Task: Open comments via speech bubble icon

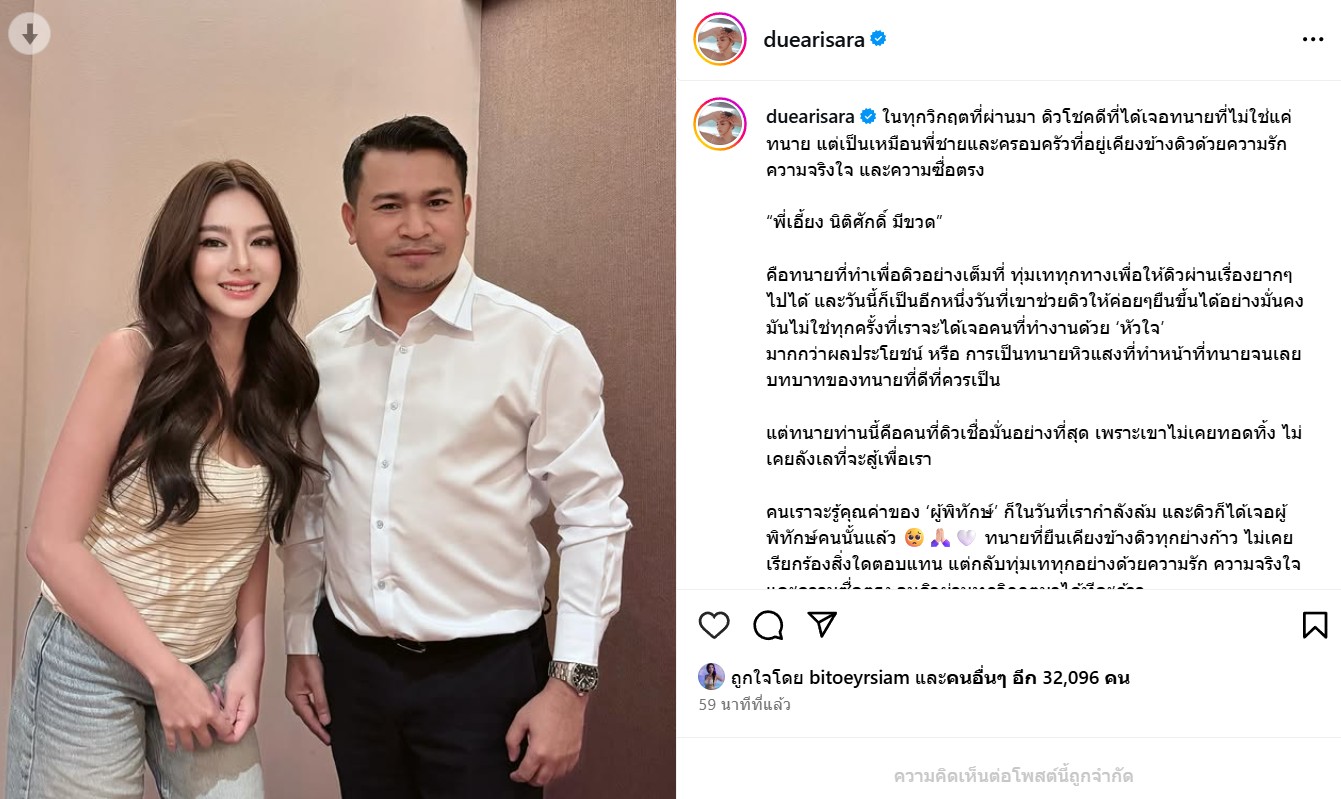Action: click(768, 625)
